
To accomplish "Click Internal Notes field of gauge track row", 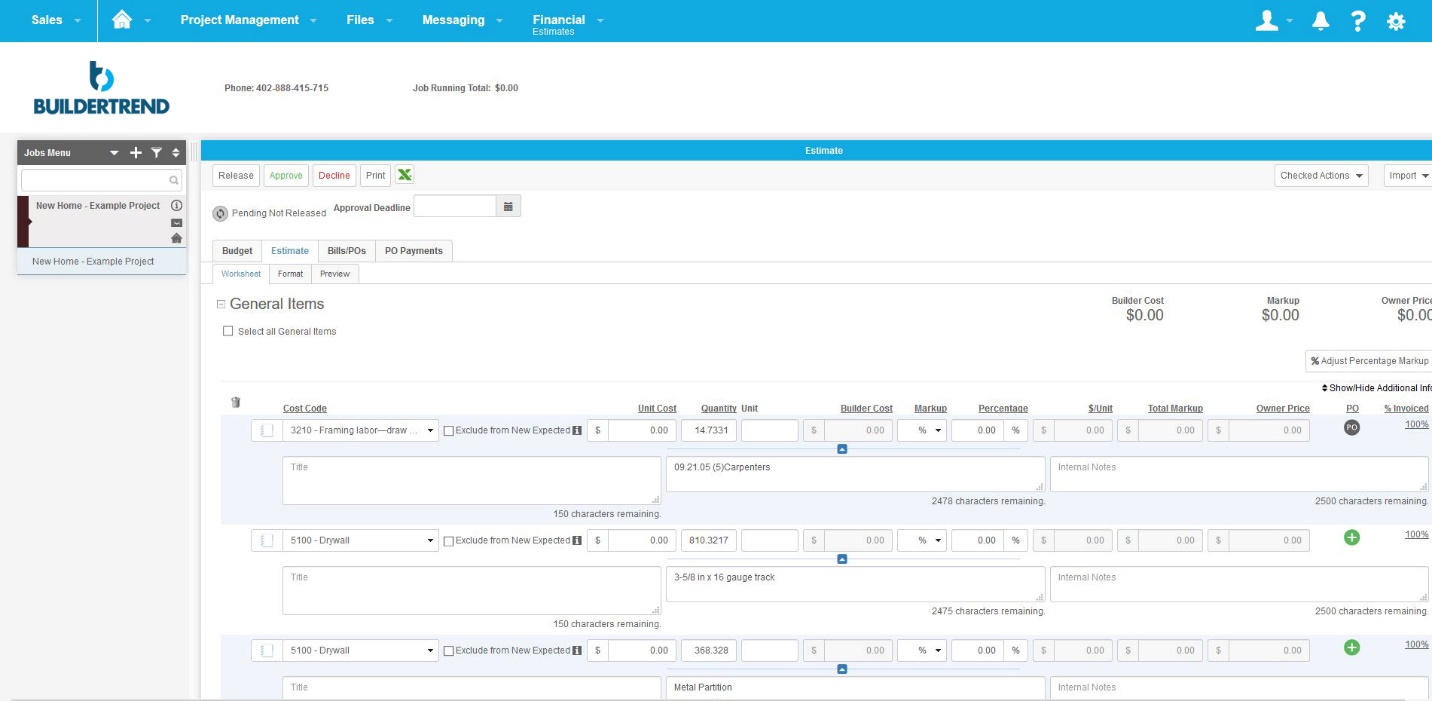I will point(1239,584).
